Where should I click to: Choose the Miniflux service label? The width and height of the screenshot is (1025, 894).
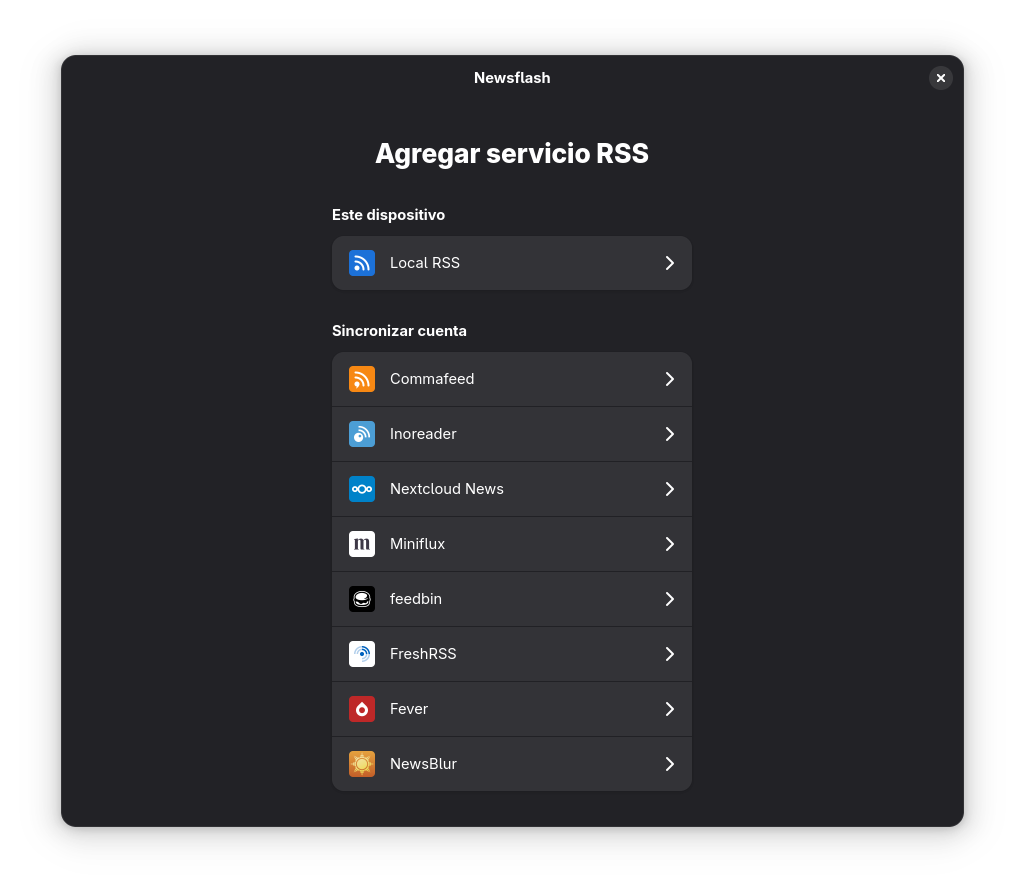417,544
